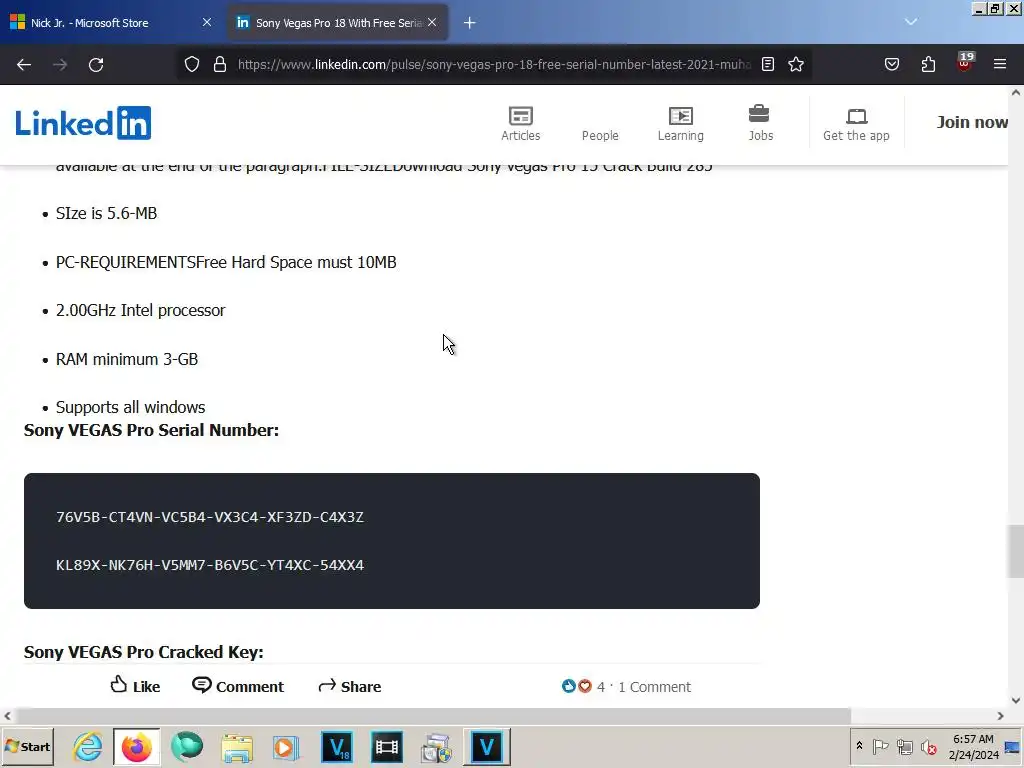The height and width of the screenshot is (768, 1024).
Task: Reload the current page
Action: [x=96, y=65]
